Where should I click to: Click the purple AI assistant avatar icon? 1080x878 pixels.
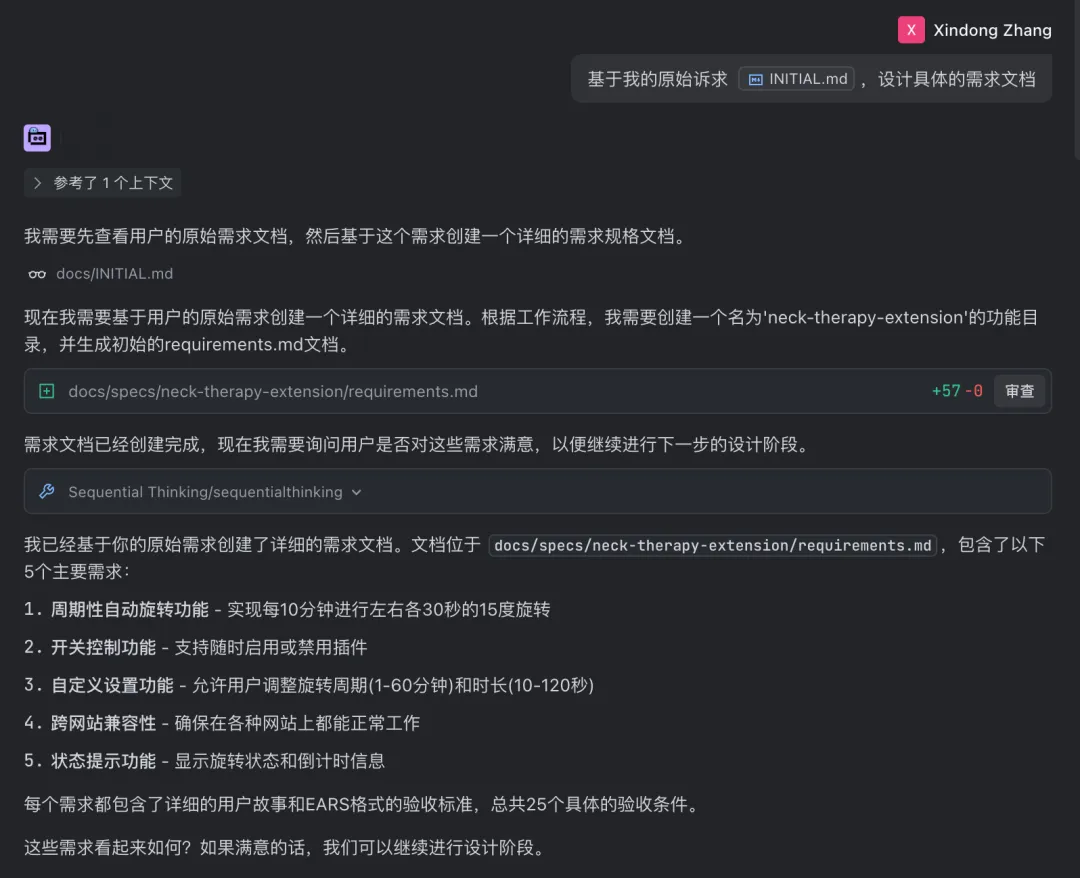click(x=37, y=138)
